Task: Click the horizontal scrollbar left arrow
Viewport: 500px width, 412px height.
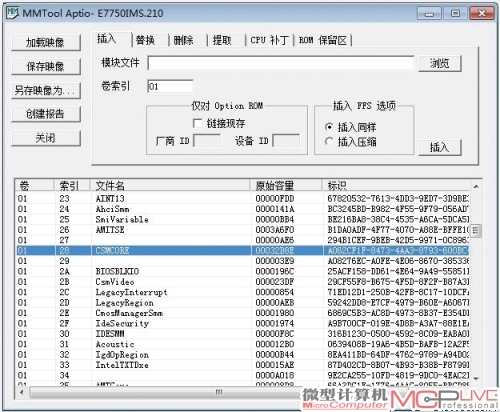Action: (x=22, y=392)
